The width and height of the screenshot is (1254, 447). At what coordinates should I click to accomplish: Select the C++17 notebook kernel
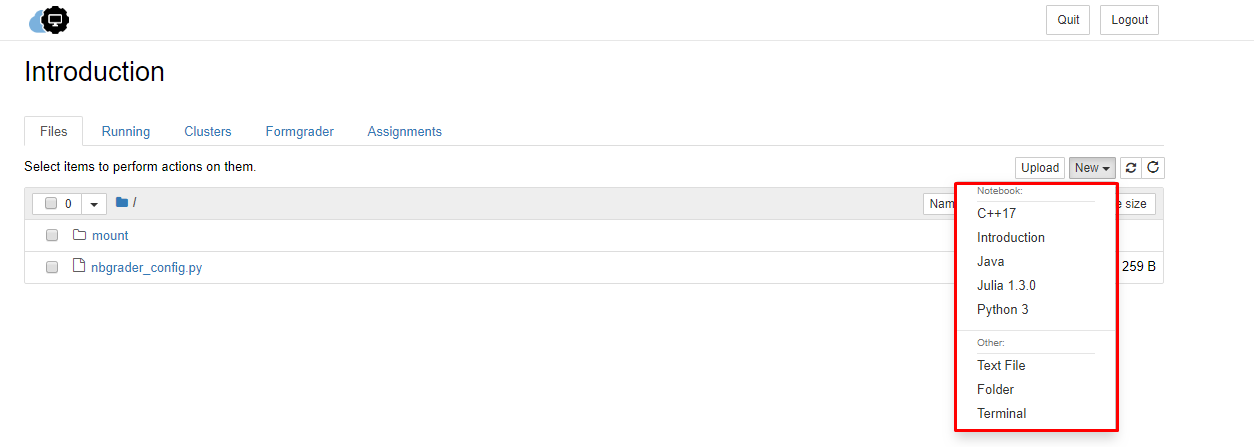tap(997, 214)
